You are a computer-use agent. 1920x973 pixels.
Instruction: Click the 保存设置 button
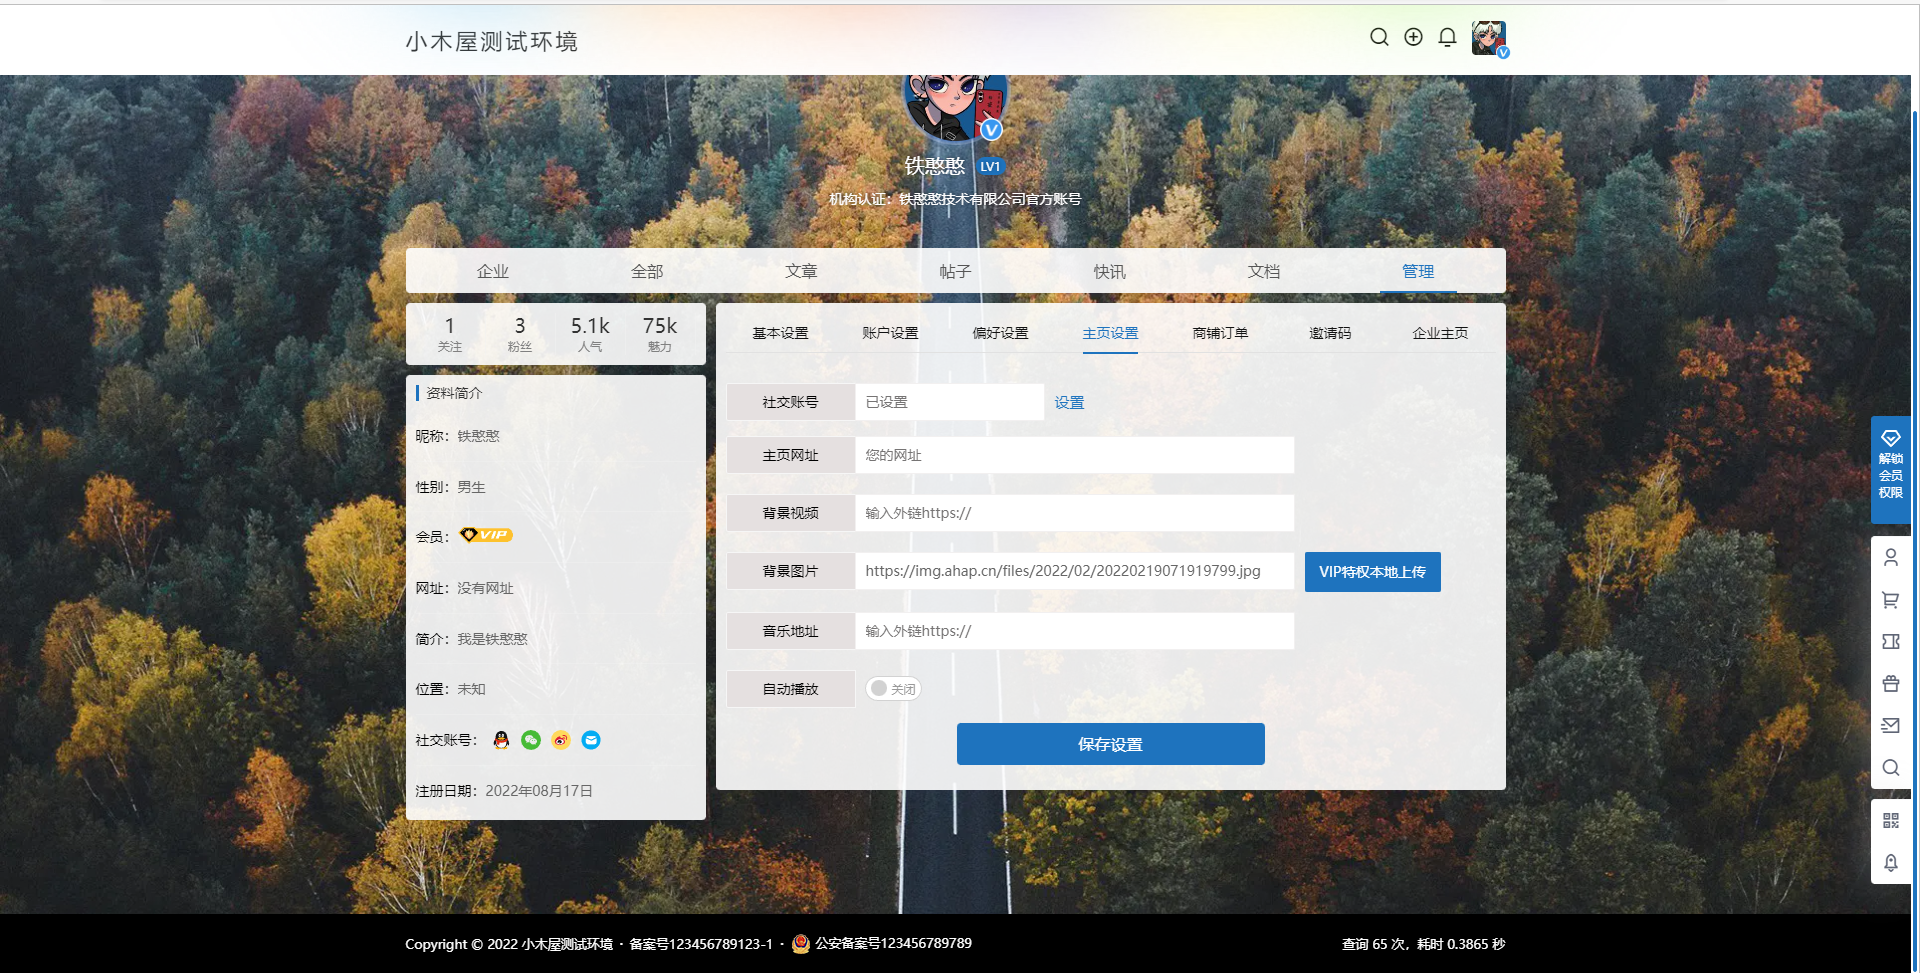click(x=1110, y=744)
